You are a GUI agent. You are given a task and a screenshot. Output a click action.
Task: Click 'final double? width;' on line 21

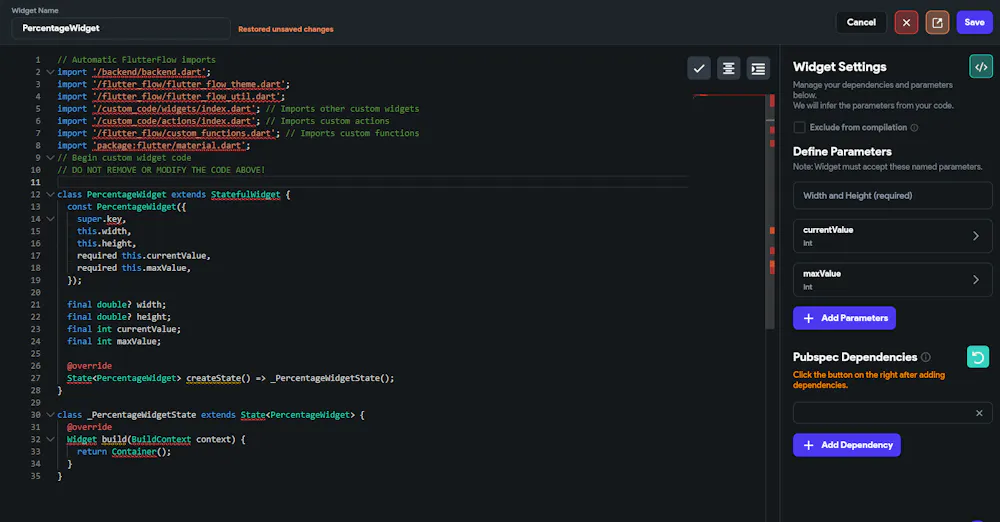click(x=117, y=305)
